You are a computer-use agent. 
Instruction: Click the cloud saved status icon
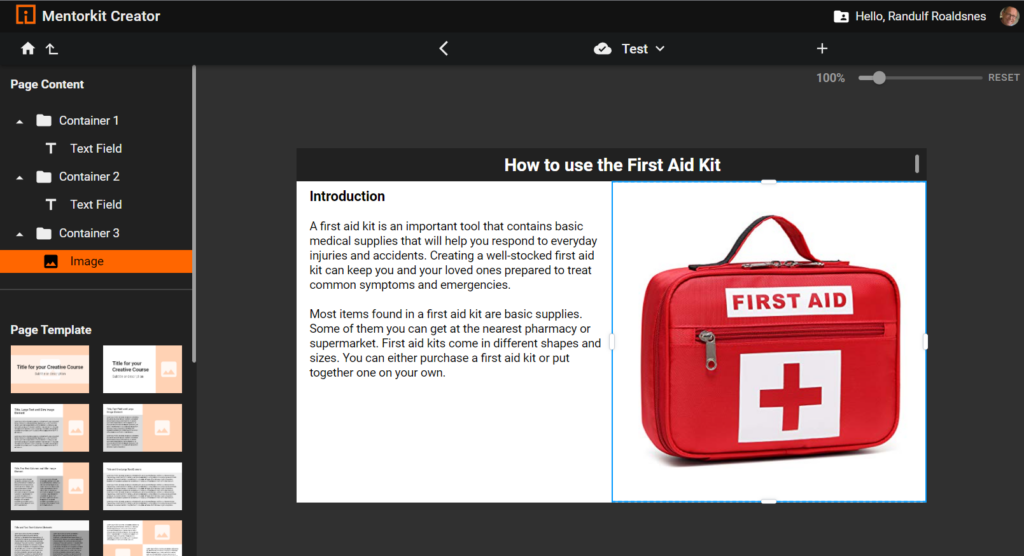[602, 48]
